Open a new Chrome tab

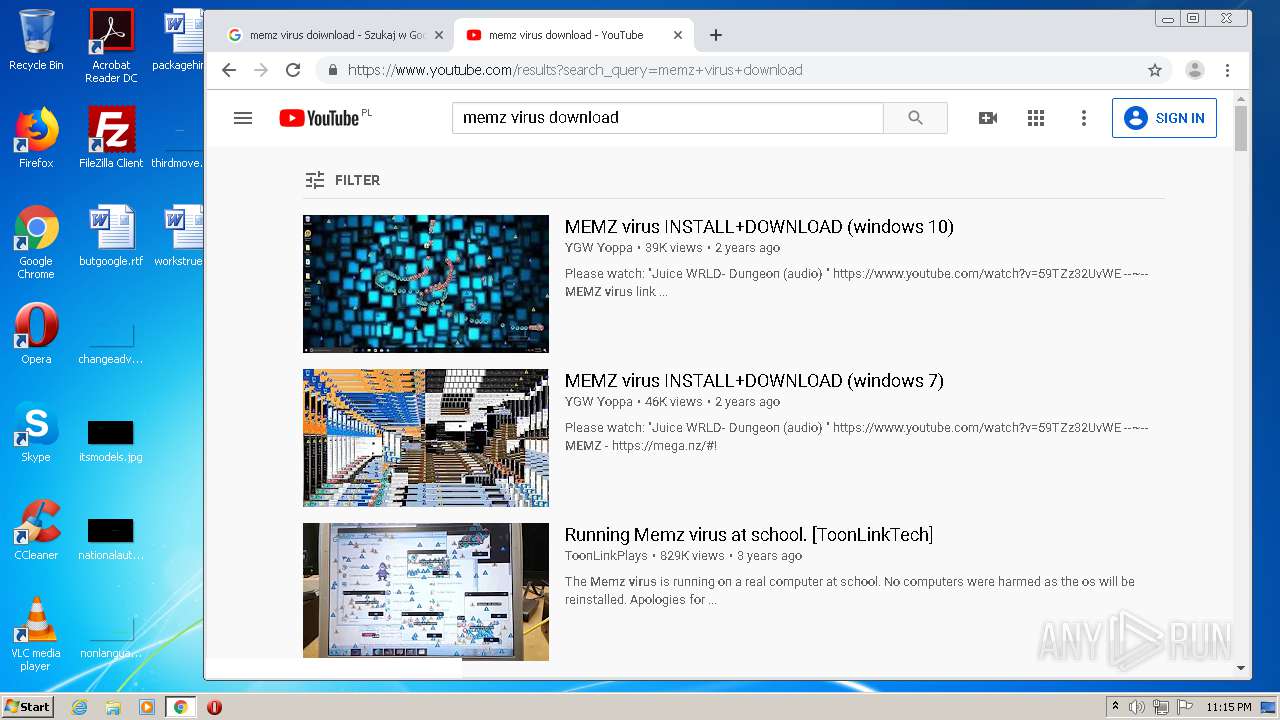pyautogui.click(x=716, y=35)
